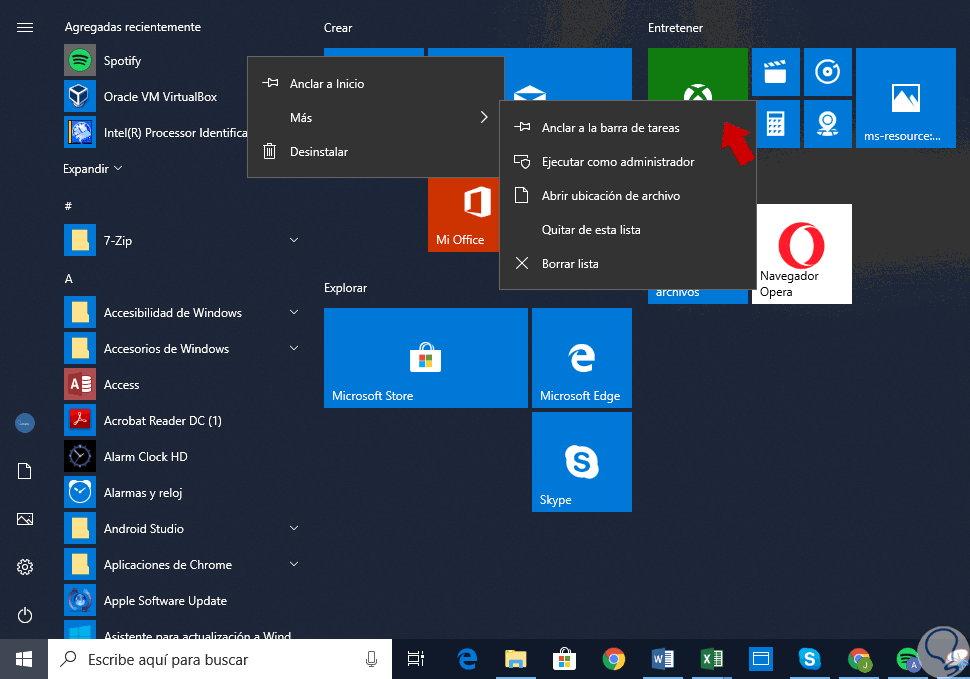
Task: Click the Microsoft Edge tile
Action: tap(581, 357)
